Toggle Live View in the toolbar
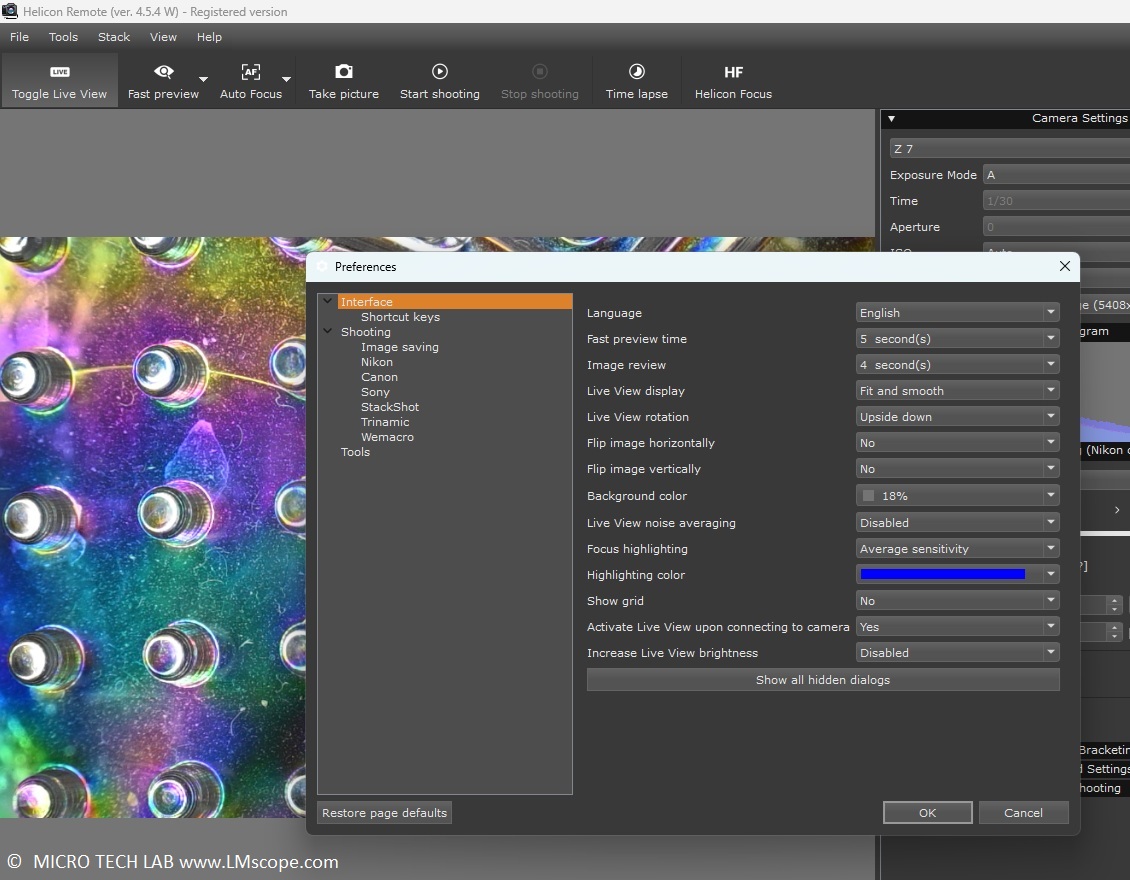The height and width of the screenshot is (880, 1130). pyautogui.click(x=60, y=81)
